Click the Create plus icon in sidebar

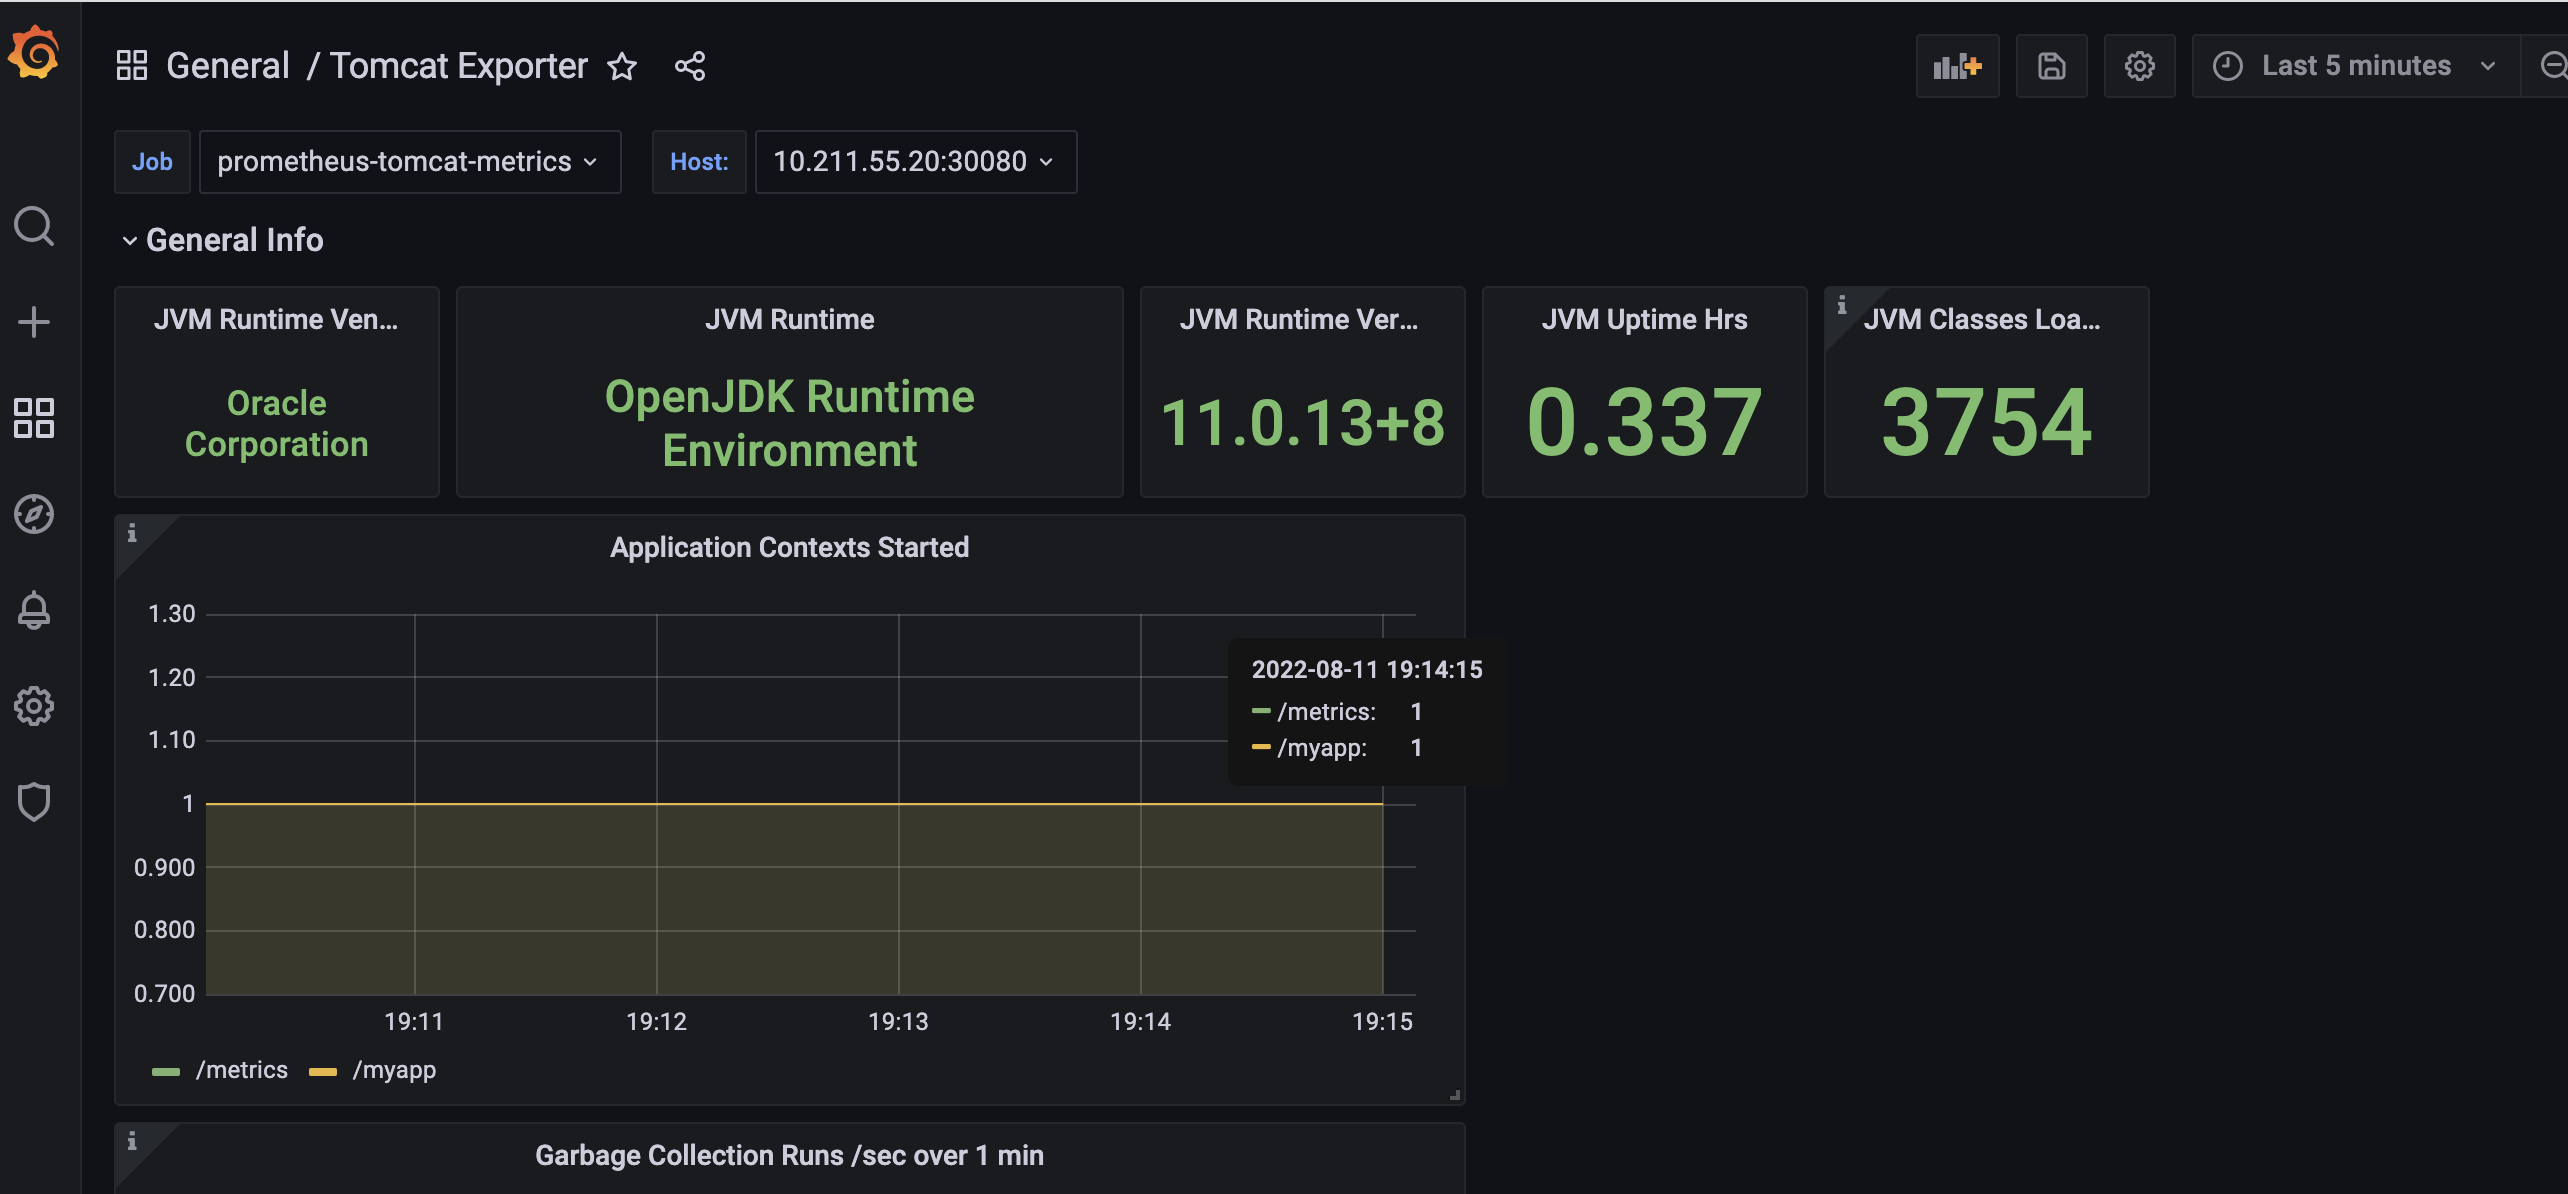point(34,322)
